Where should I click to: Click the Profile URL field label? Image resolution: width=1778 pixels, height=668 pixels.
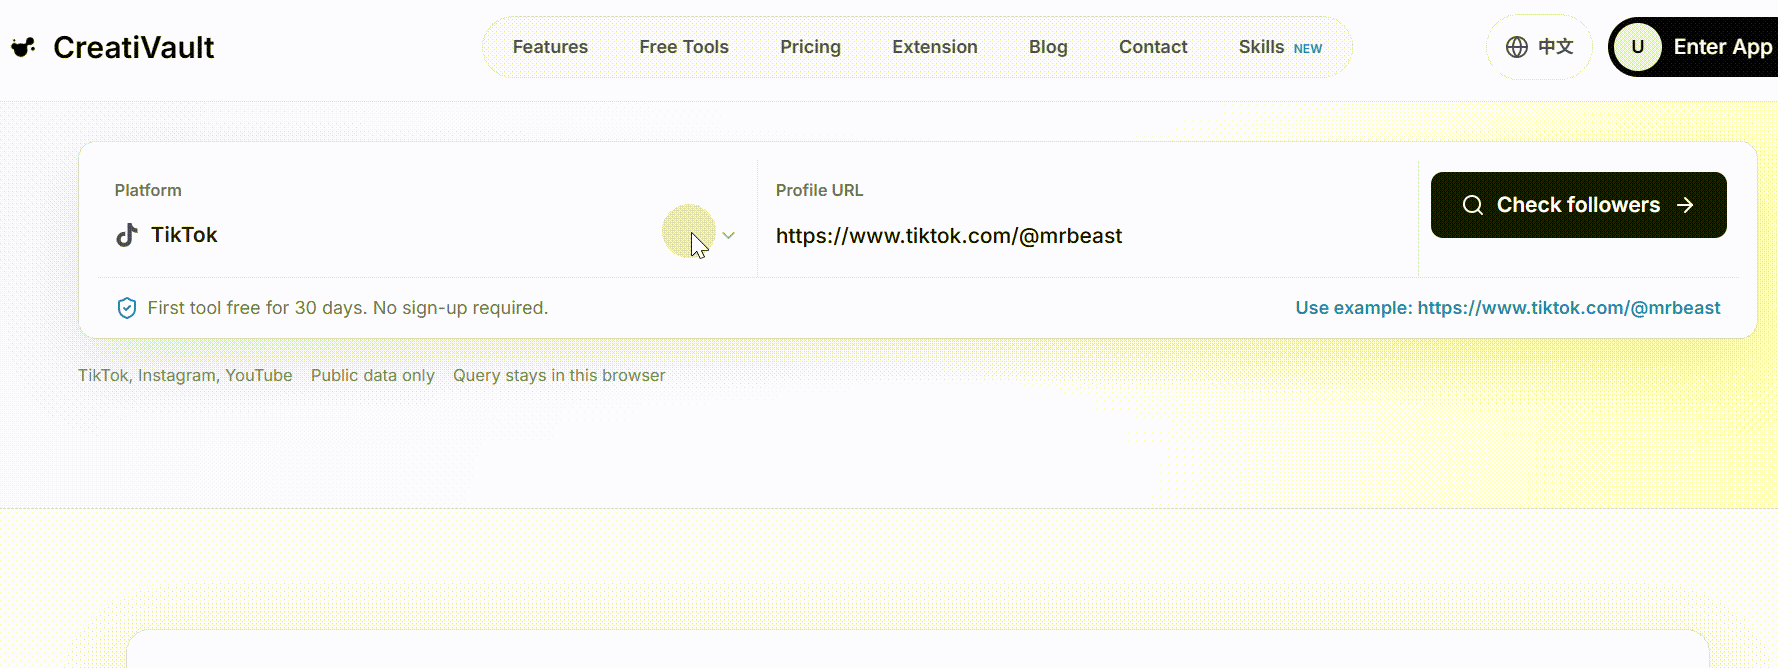(819, 190)
